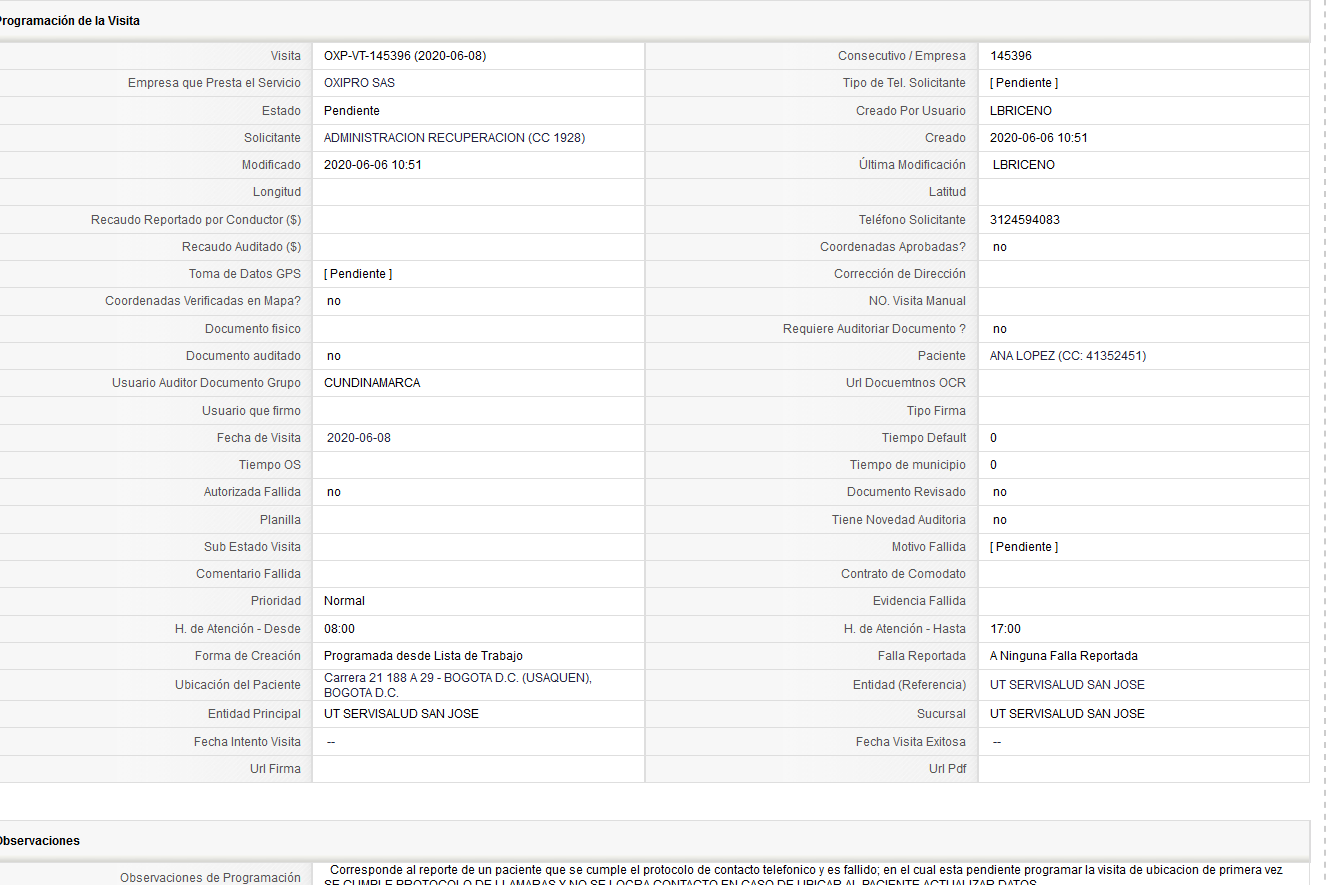The width and height of the screenshot is (1338, 885).
Task: Select the Modificado date 2020-06-06 10:51
Action: (373, 165)
